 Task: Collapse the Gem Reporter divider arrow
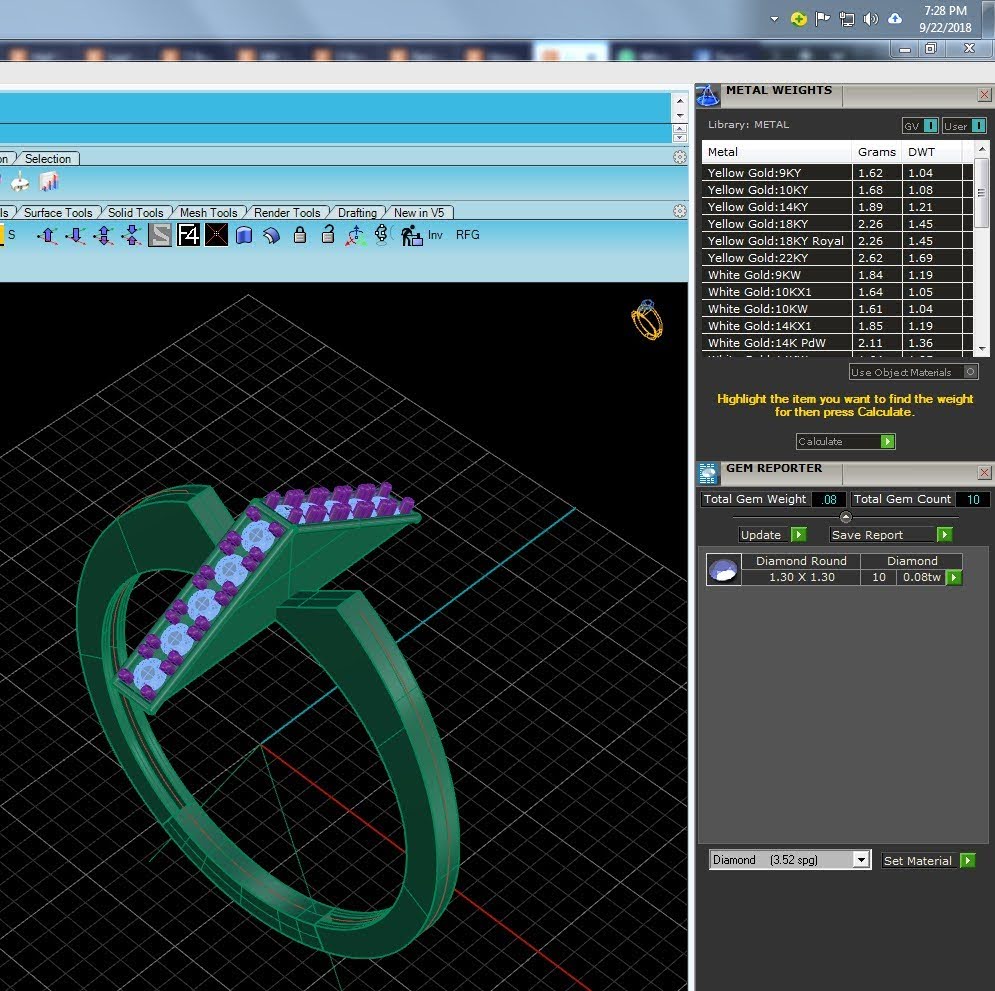(845, 517)
